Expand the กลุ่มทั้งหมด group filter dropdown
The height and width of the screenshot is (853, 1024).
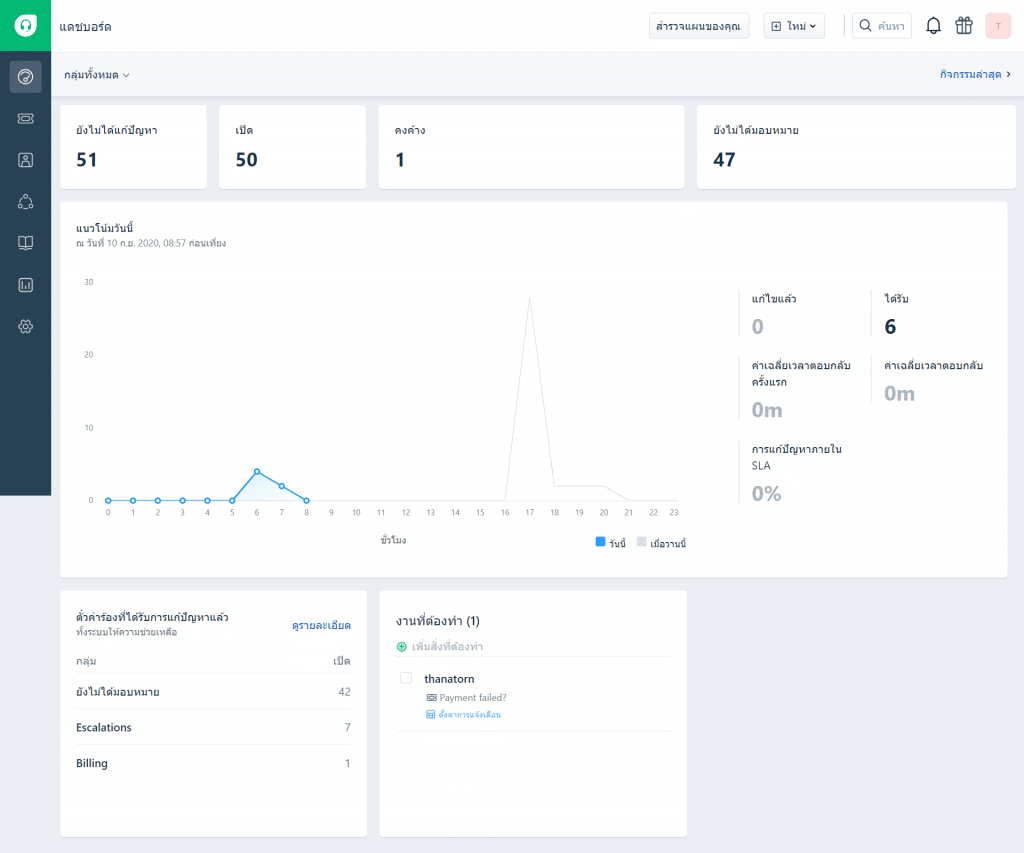coord(97,75)
